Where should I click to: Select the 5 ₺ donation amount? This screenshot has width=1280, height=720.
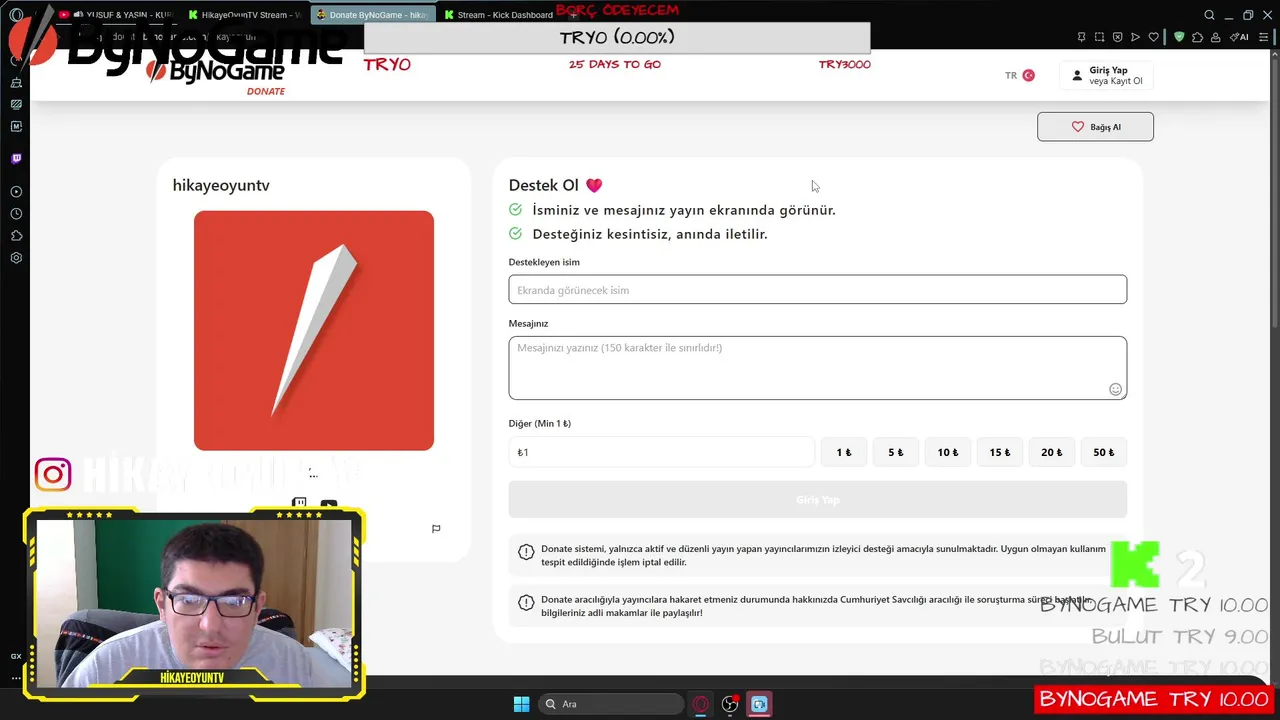pos(895,452)
